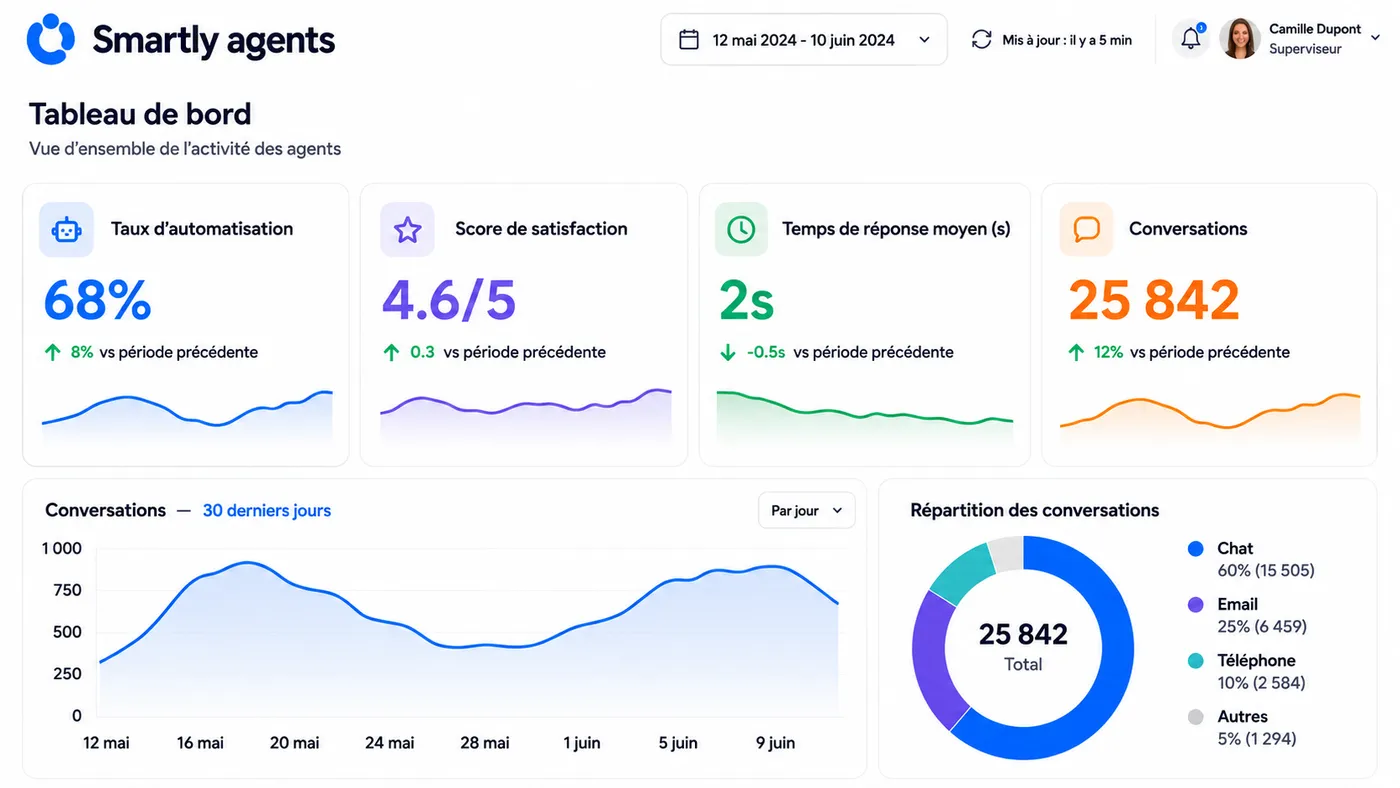The height and width of the screenshot is (788, 1400).
Task: Click the 12 mai x-axis label
Action: click(106, 743)
